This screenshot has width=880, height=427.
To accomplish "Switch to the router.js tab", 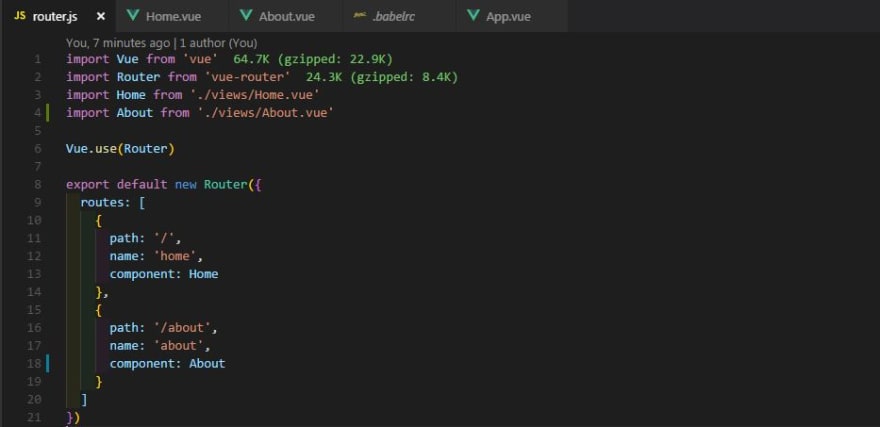I will coord(58,16).
